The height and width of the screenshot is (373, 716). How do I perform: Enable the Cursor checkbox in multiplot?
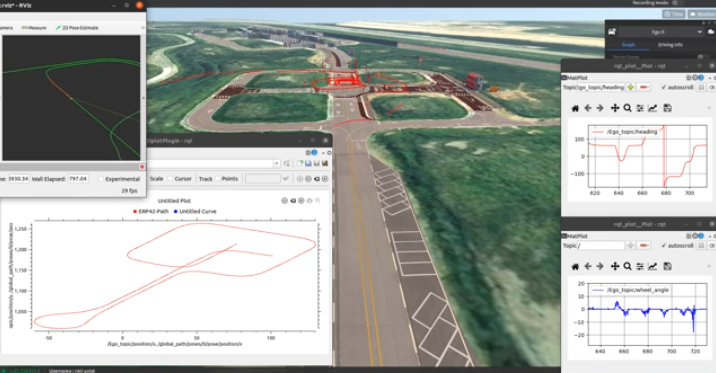point(170,179)
